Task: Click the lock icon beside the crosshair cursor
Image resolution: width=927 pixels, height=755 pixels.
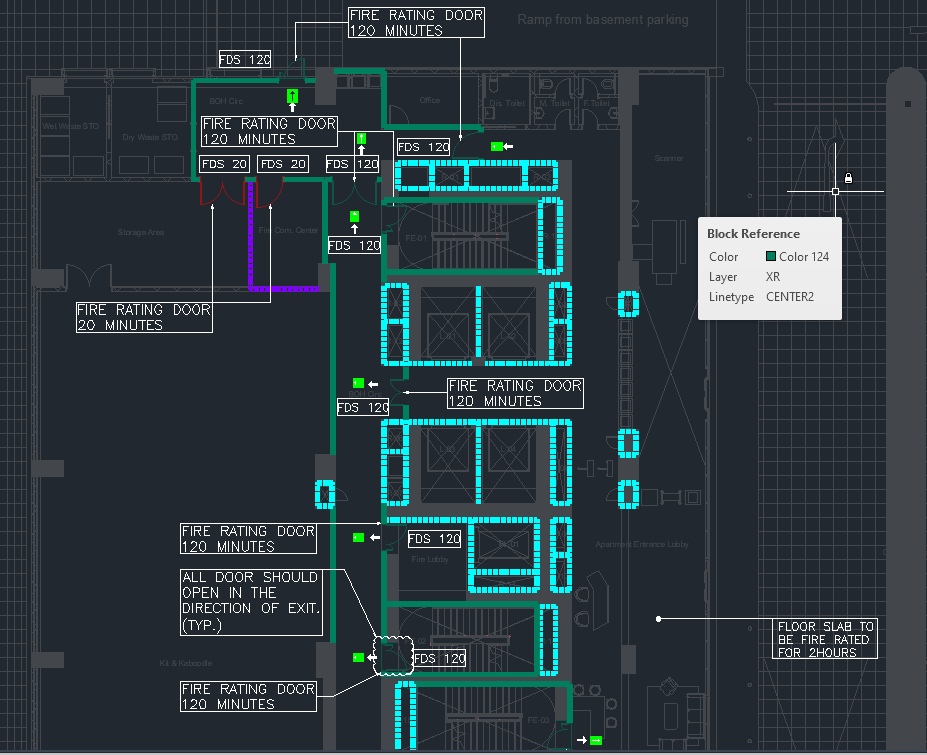Action: click(x=848, y=178)
